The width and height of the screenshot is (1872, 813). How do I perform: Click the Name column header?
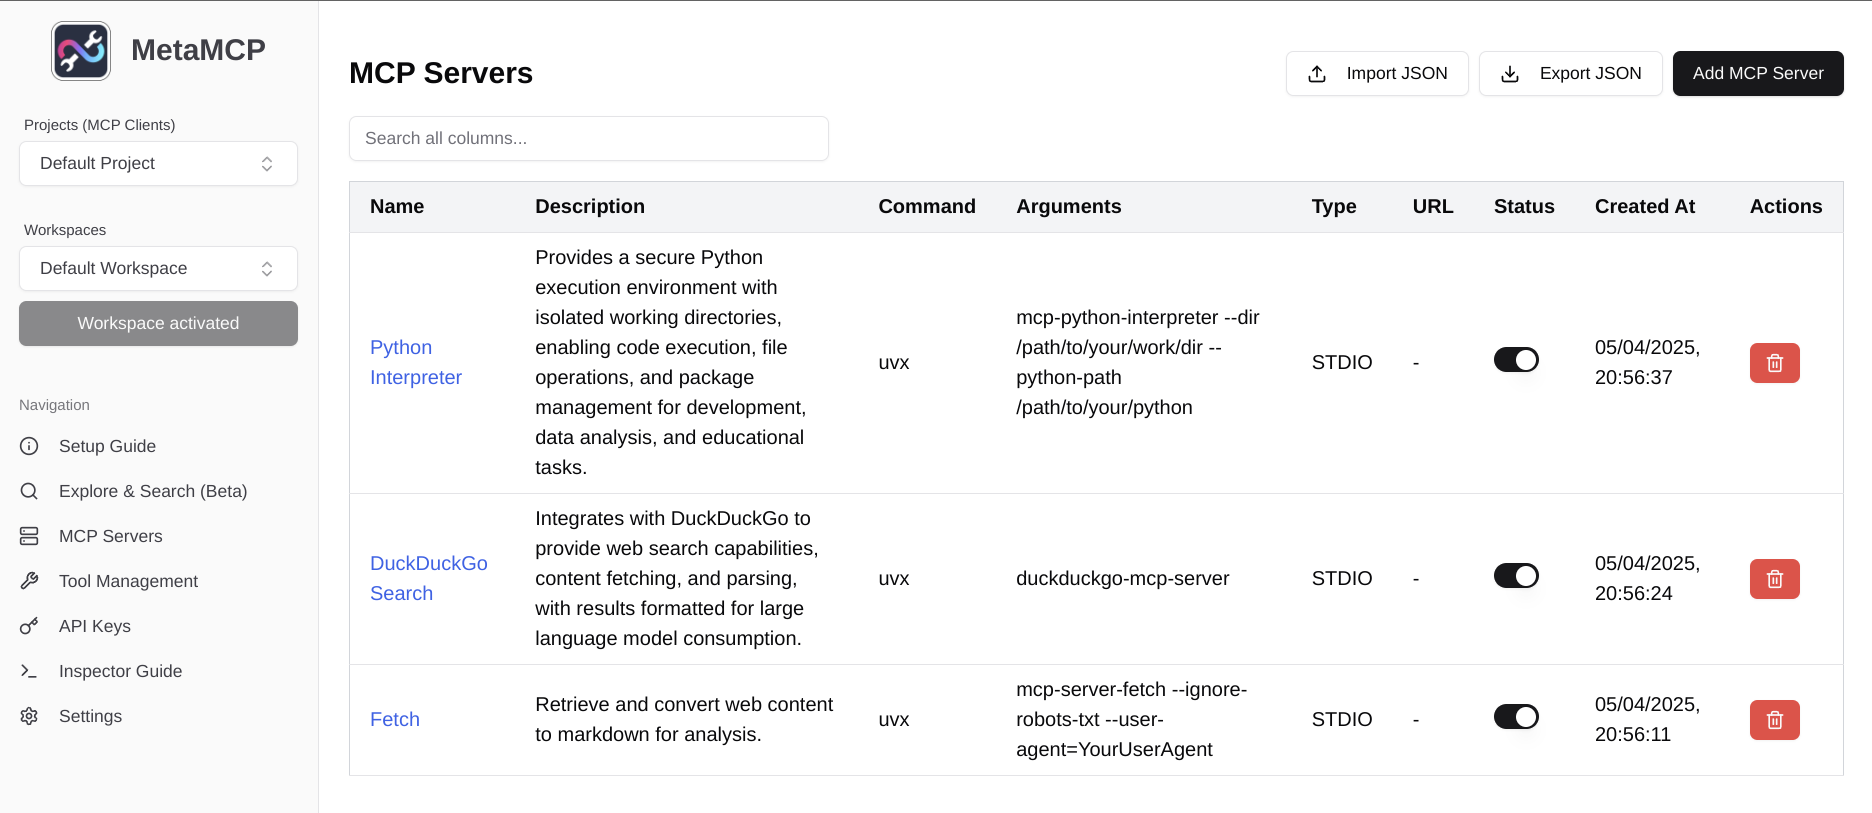397,207
